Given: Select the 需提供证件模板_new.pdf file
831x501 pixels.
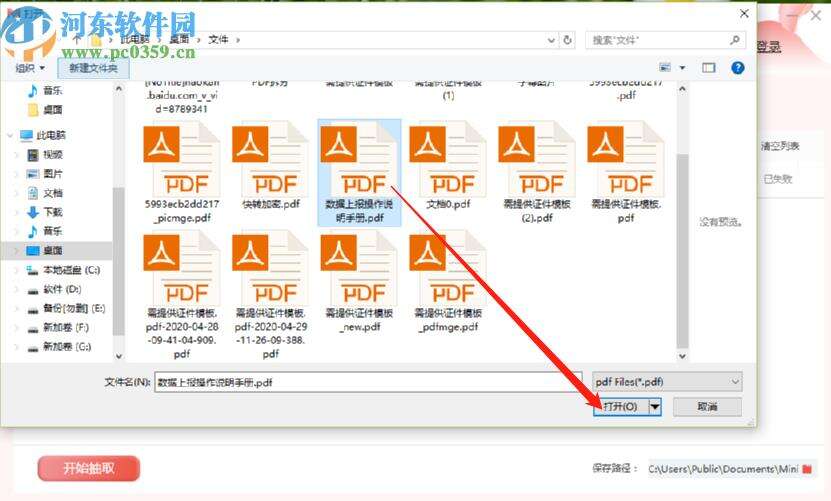Looking at the screenshot, I should click(x=359, y=282).
